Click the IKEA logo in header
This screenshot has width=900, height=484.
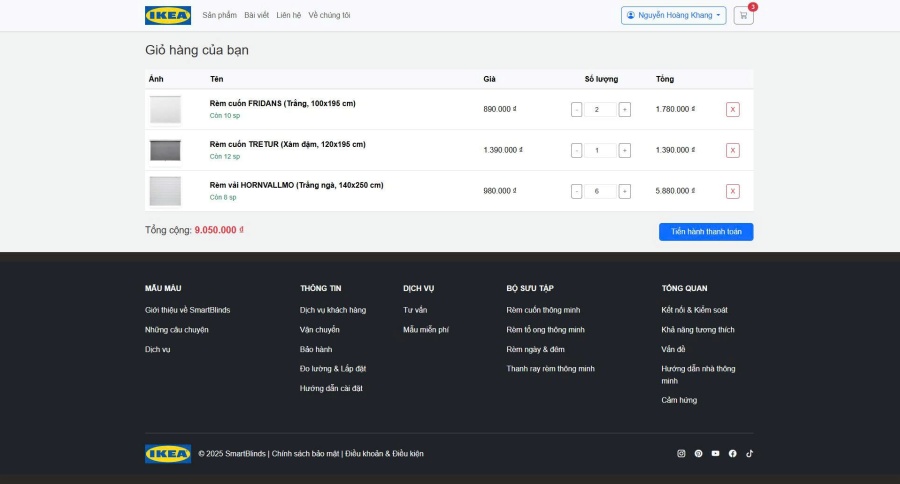[x=168, y=16]
